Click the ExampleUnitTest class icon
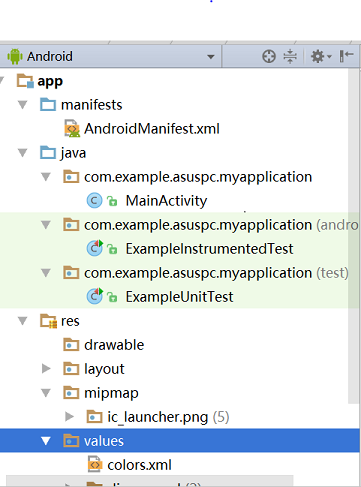 95,296
